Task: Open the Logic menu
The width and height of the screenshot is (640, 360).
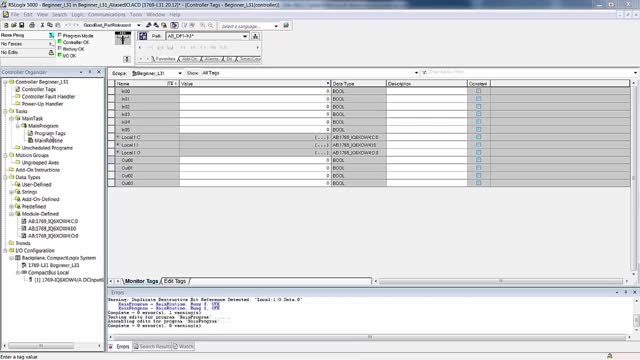Action: (x=77, y=15)
